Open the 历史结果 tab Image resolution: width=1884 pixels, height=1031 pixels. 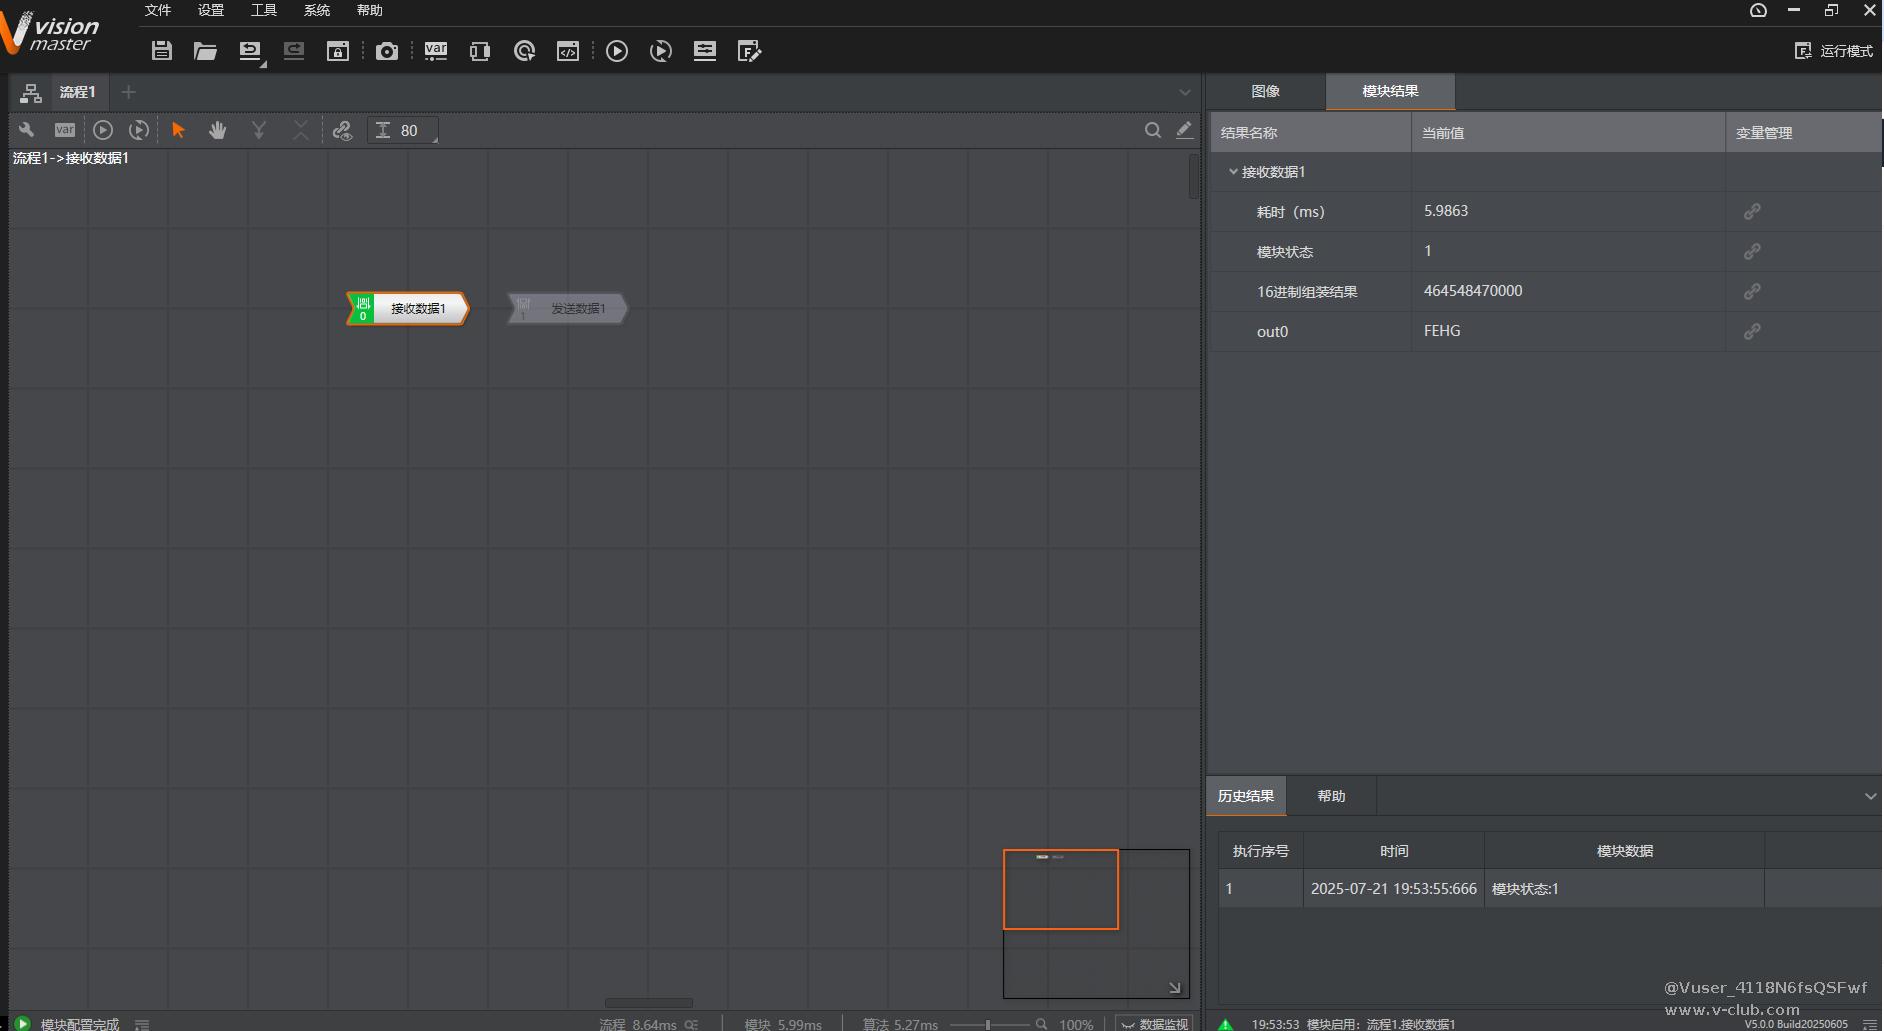1246,796
